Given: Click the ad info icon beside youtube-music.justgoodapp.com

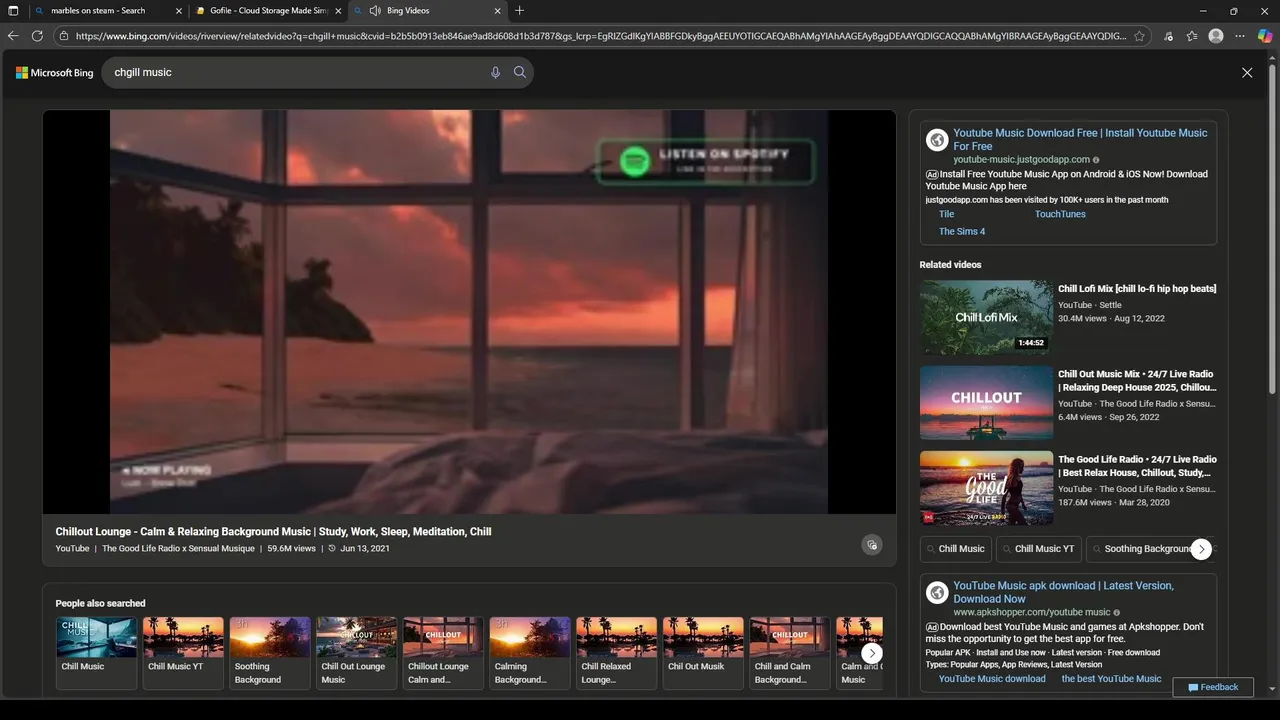Looking at the screenshot, I should (1096, 160).
